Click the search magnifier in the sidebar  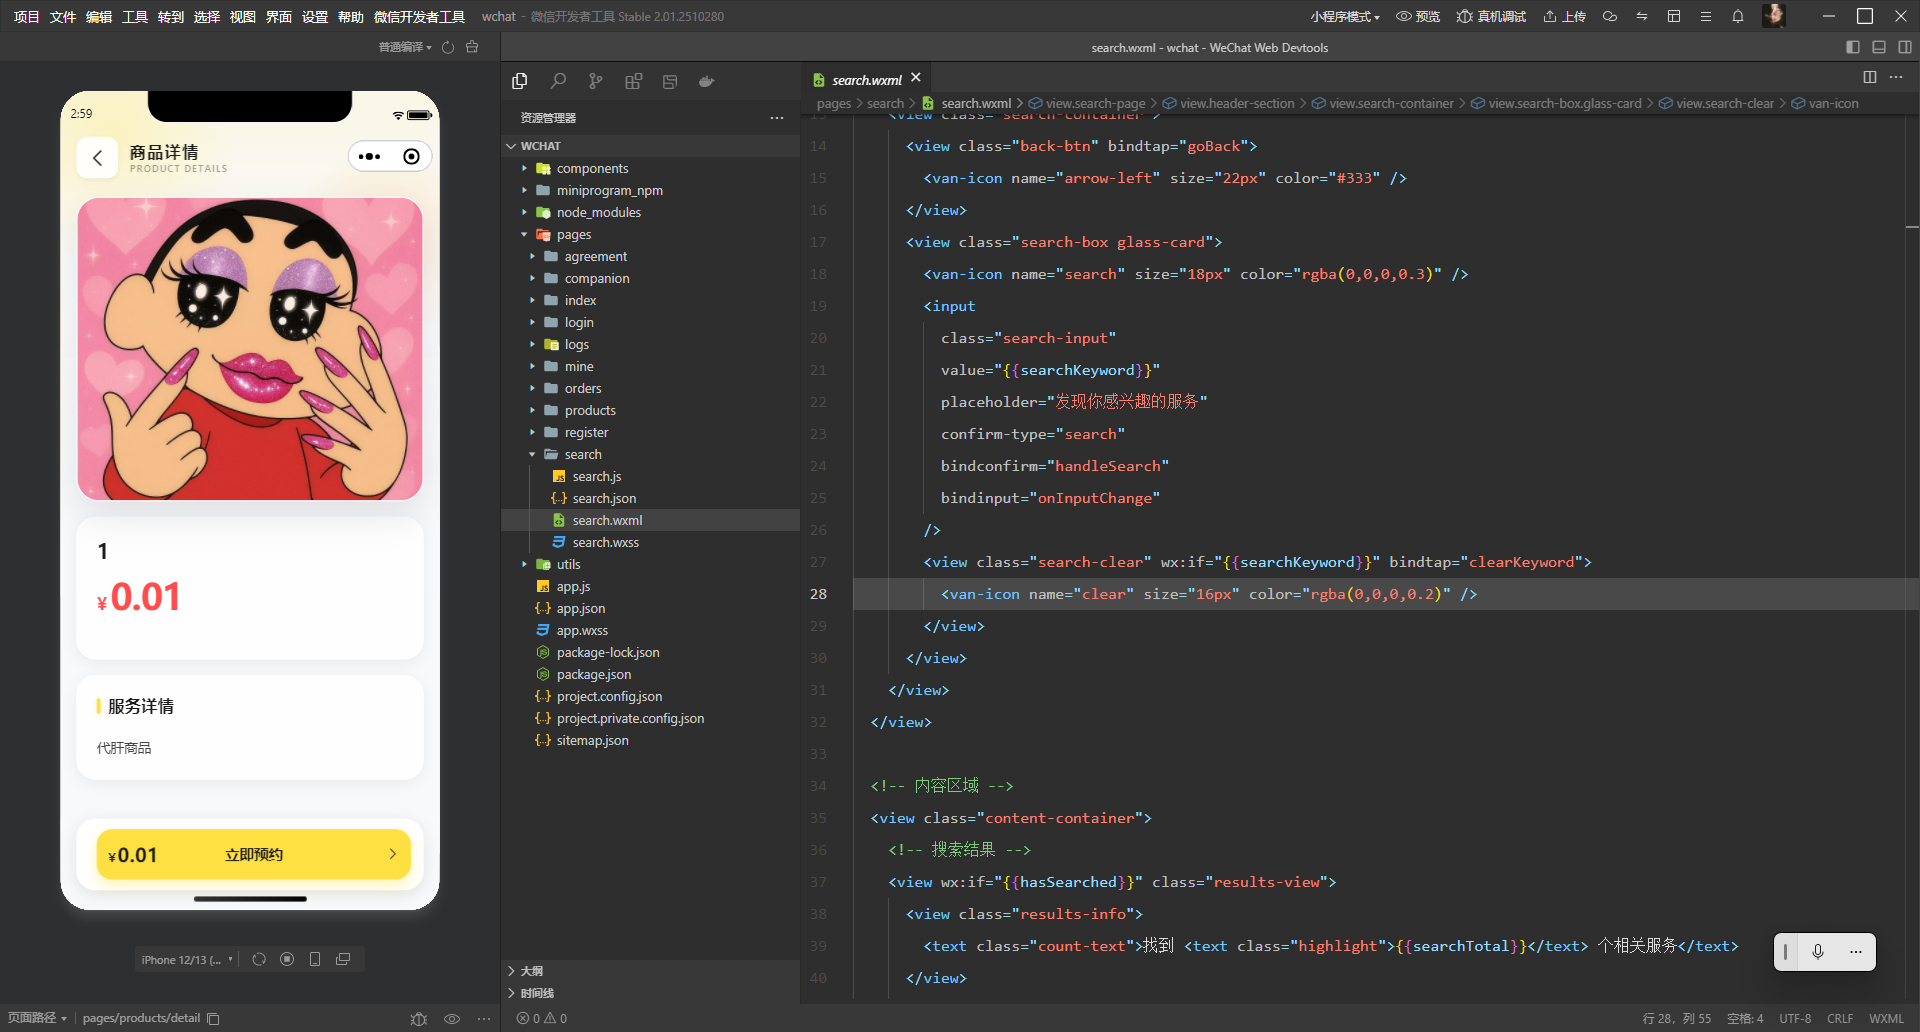click(x=558, y=81)
